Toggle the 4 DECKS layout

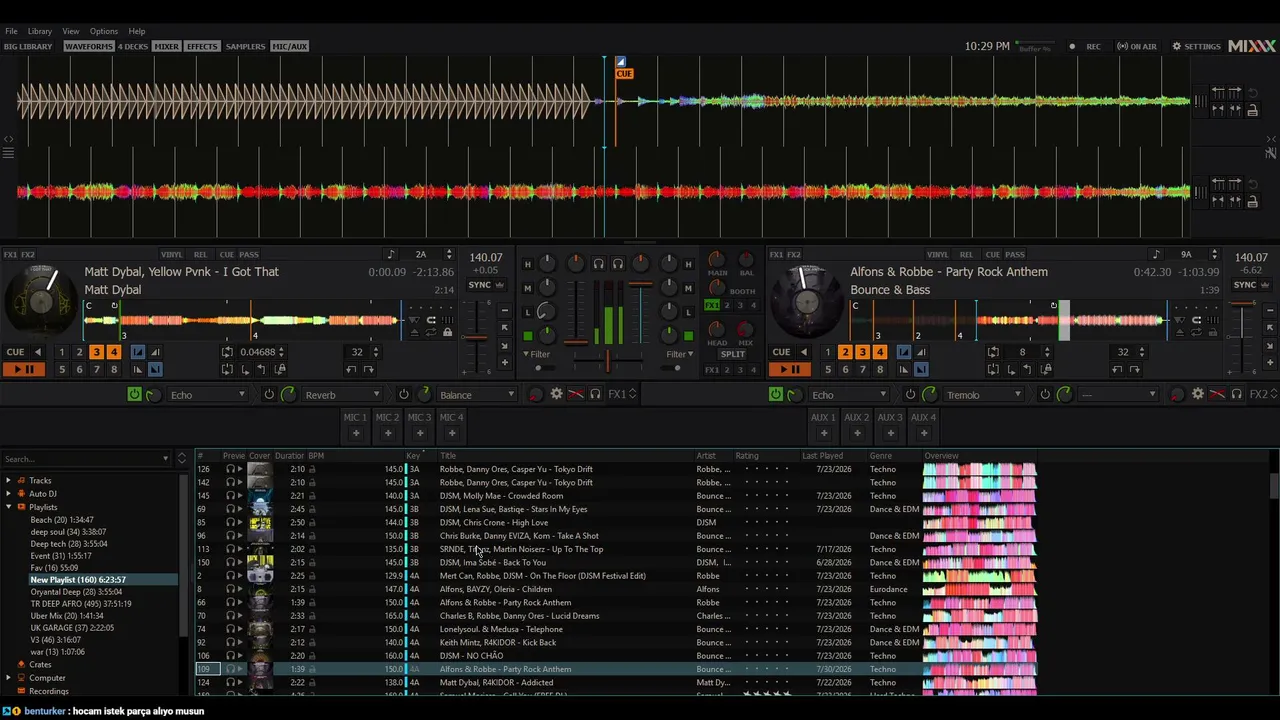tap(133, 47)
